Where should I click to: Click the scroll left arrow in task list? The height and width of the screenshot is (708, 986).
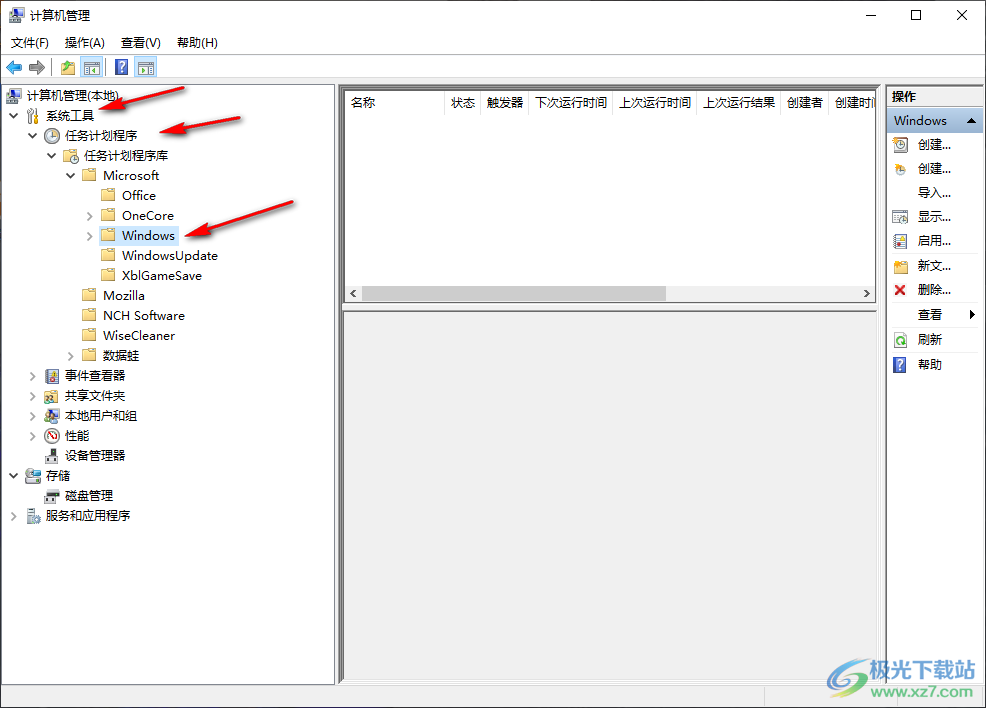tap(353, 294)
